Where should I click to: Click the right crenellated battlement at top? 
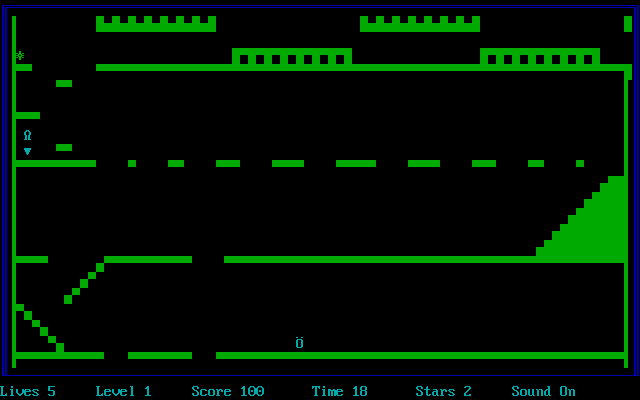[420, 24]
